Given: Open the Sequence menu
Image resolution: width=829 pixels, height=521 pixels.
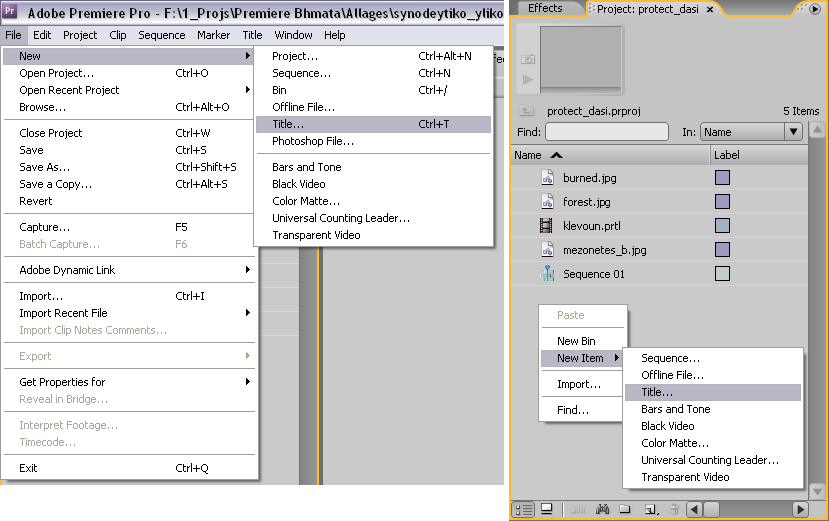Looking at the screenshot, I should point(162,35).
